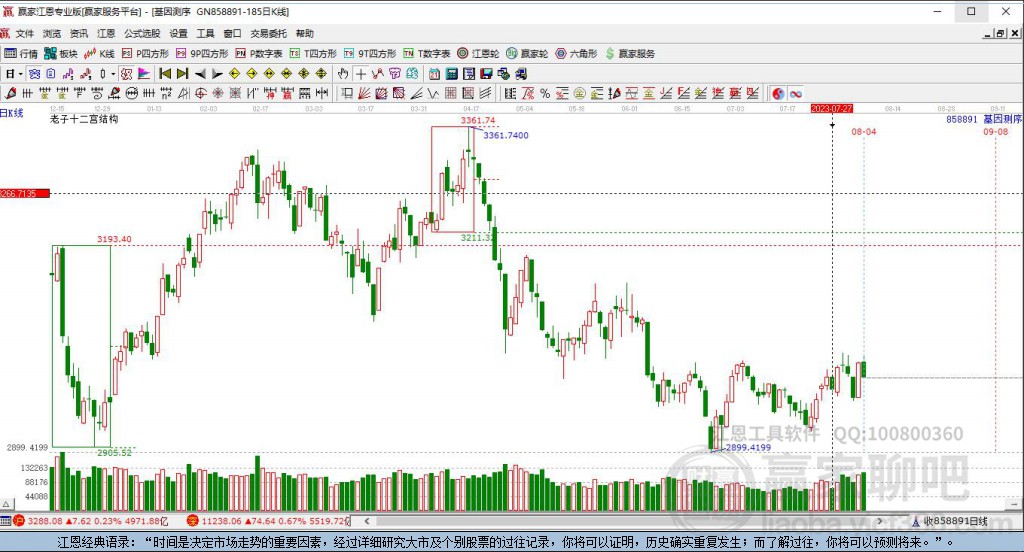
Task: Click the 3193.40 price label
Action: (114, 239)
